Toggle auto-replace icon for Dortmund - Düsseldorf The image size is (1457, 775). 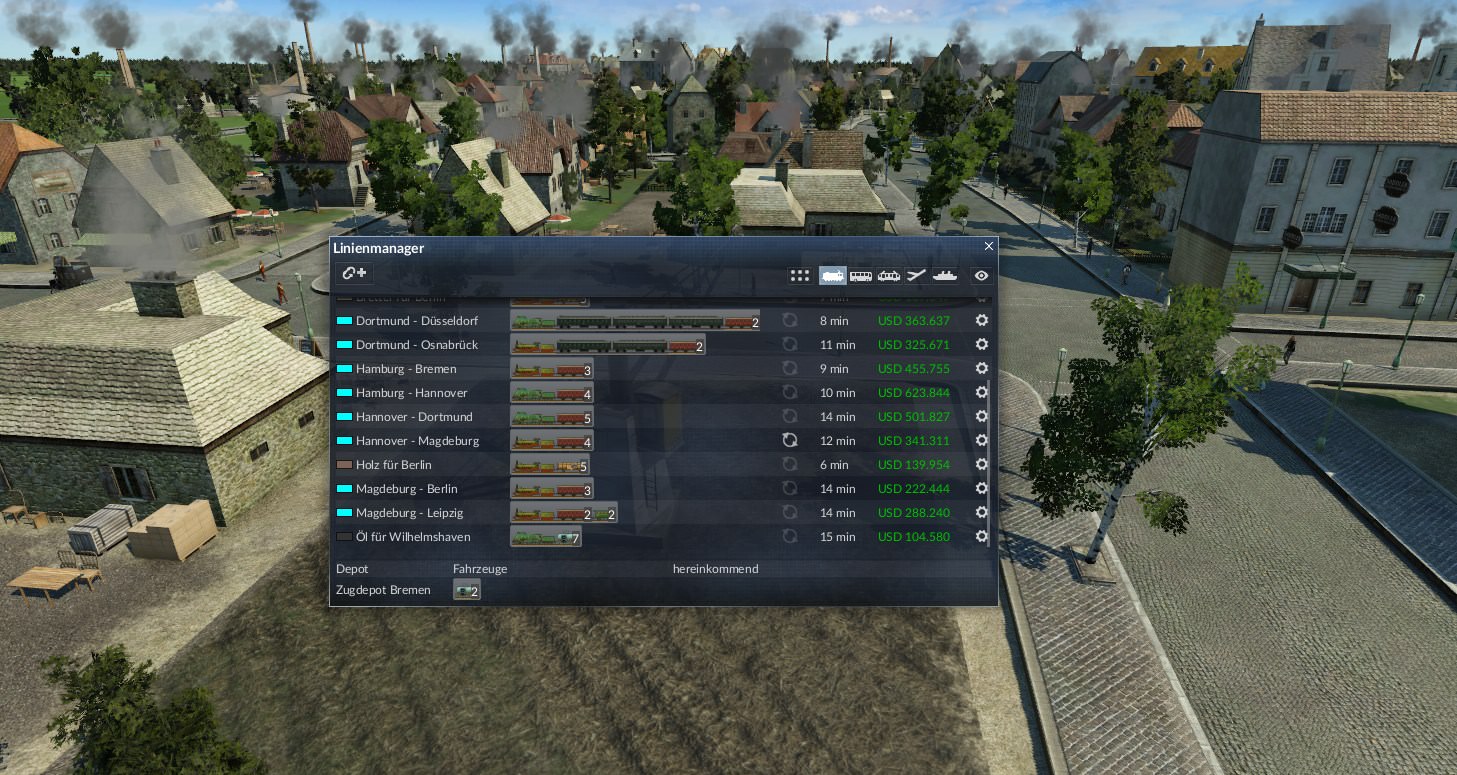click(790, 321)
